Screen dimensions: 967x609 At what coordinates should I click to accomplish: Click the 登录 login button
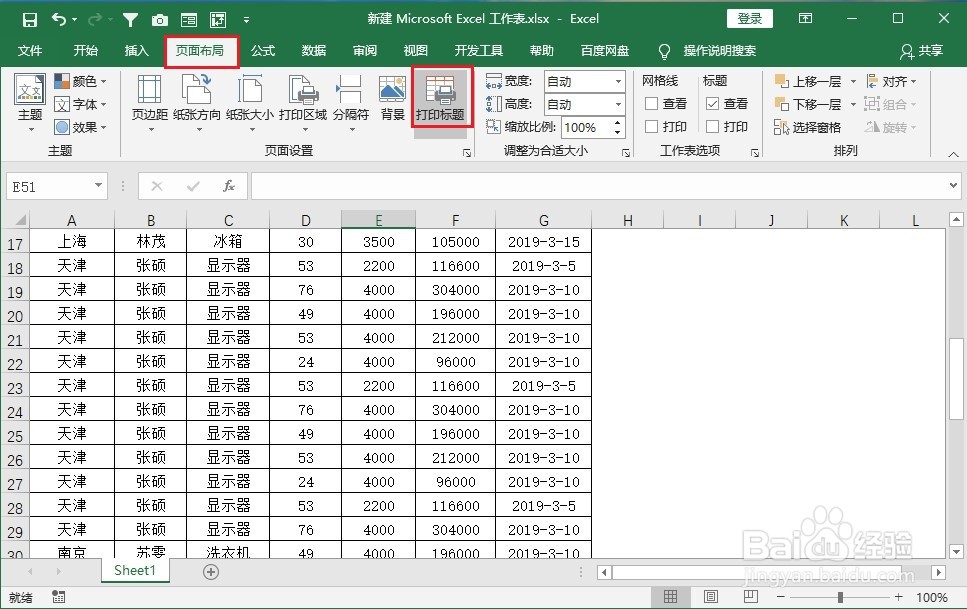click(750, 19)
